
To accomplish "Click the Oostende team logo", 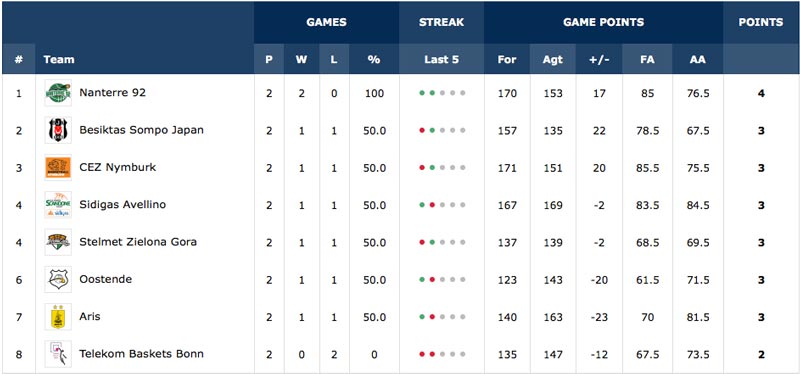I will coord(58,279).
